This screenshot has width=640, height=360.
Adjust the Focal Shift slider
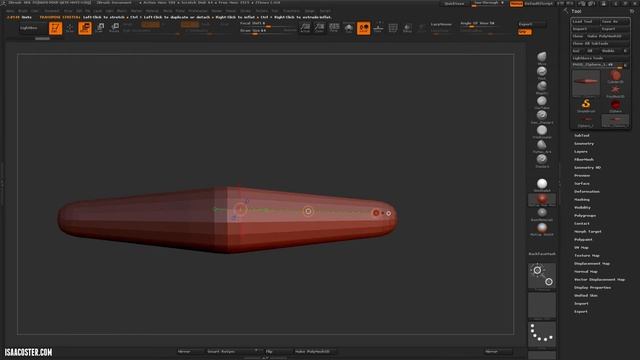(268, 24)
